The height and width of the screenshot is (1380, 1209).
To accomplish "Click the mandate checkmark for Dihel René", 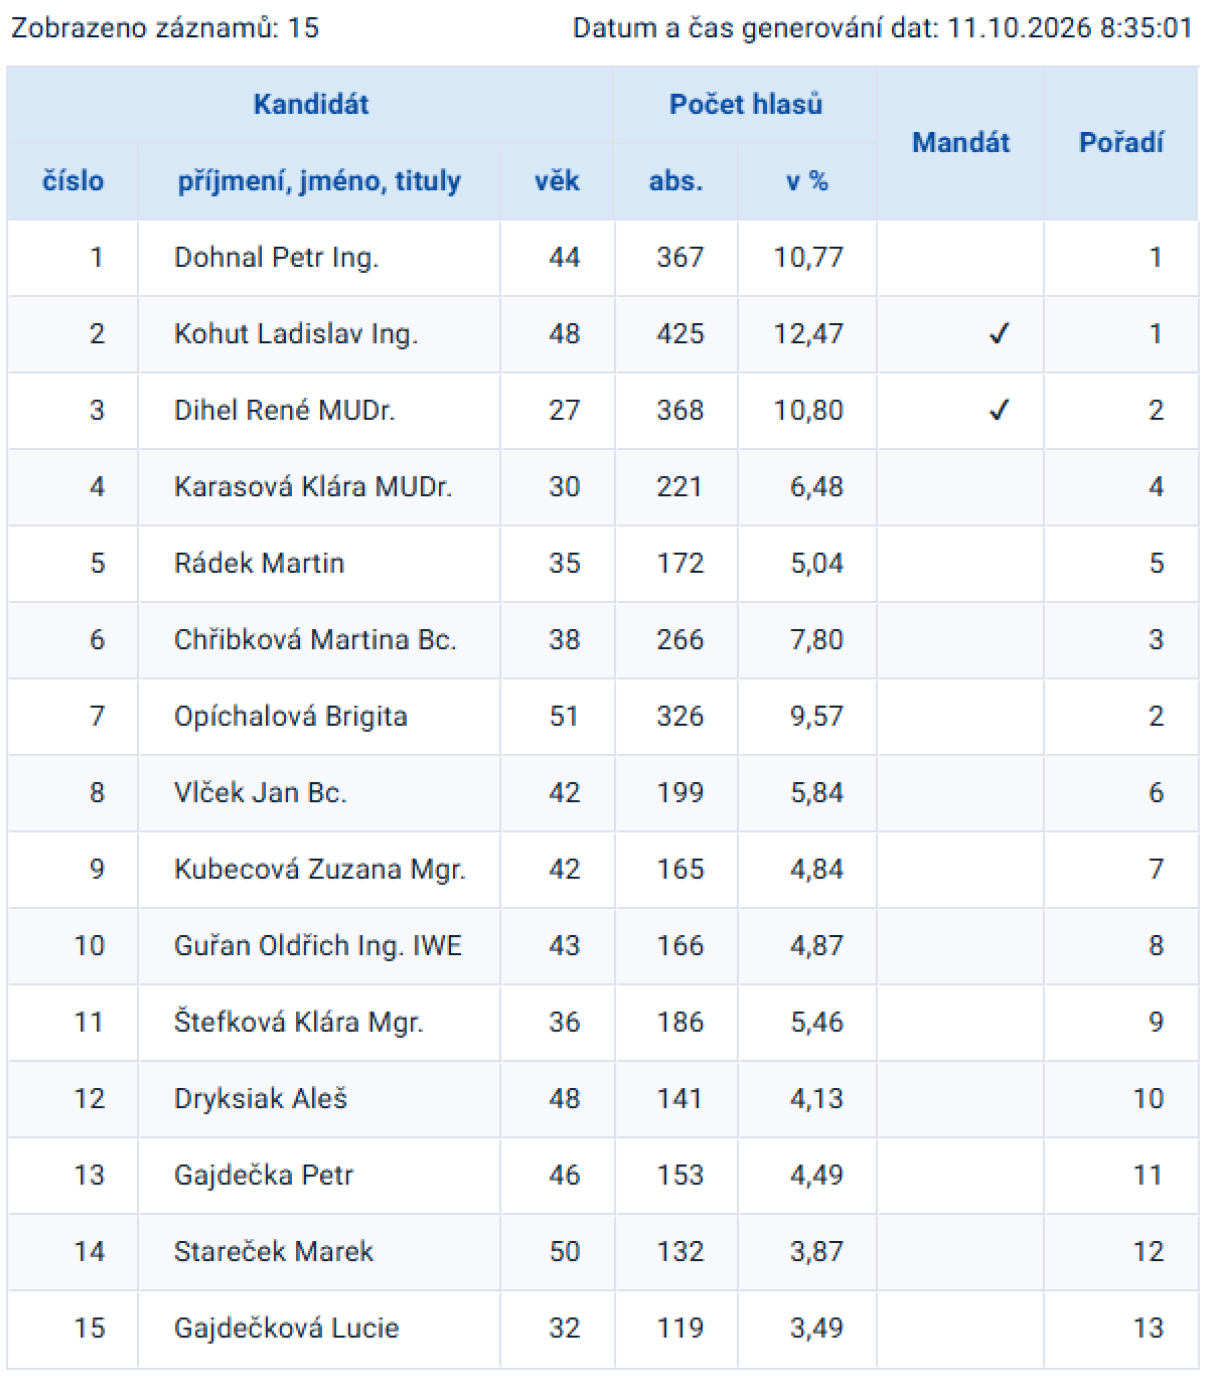I will (x=998, y=410).
